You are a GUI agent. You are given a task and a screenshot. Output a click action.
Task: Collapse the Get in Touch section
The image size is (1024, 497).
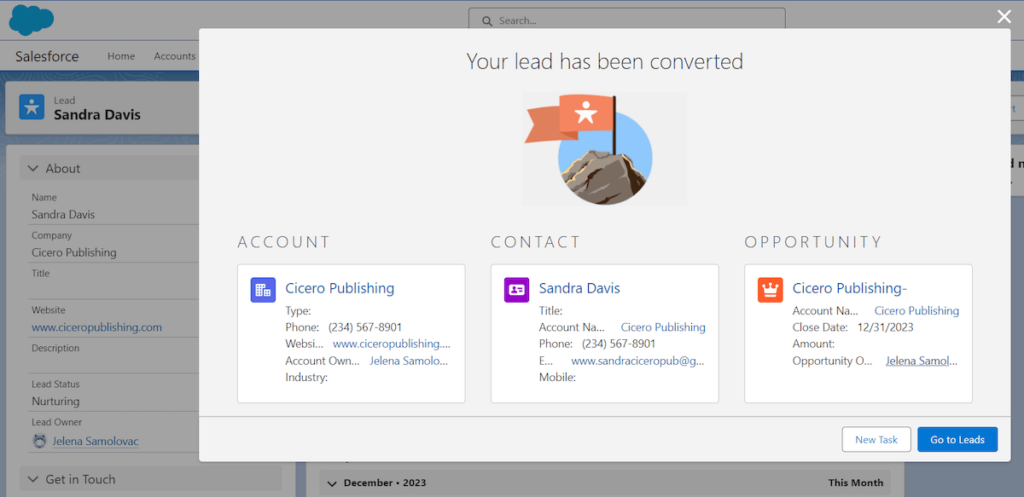pos(33,479)
